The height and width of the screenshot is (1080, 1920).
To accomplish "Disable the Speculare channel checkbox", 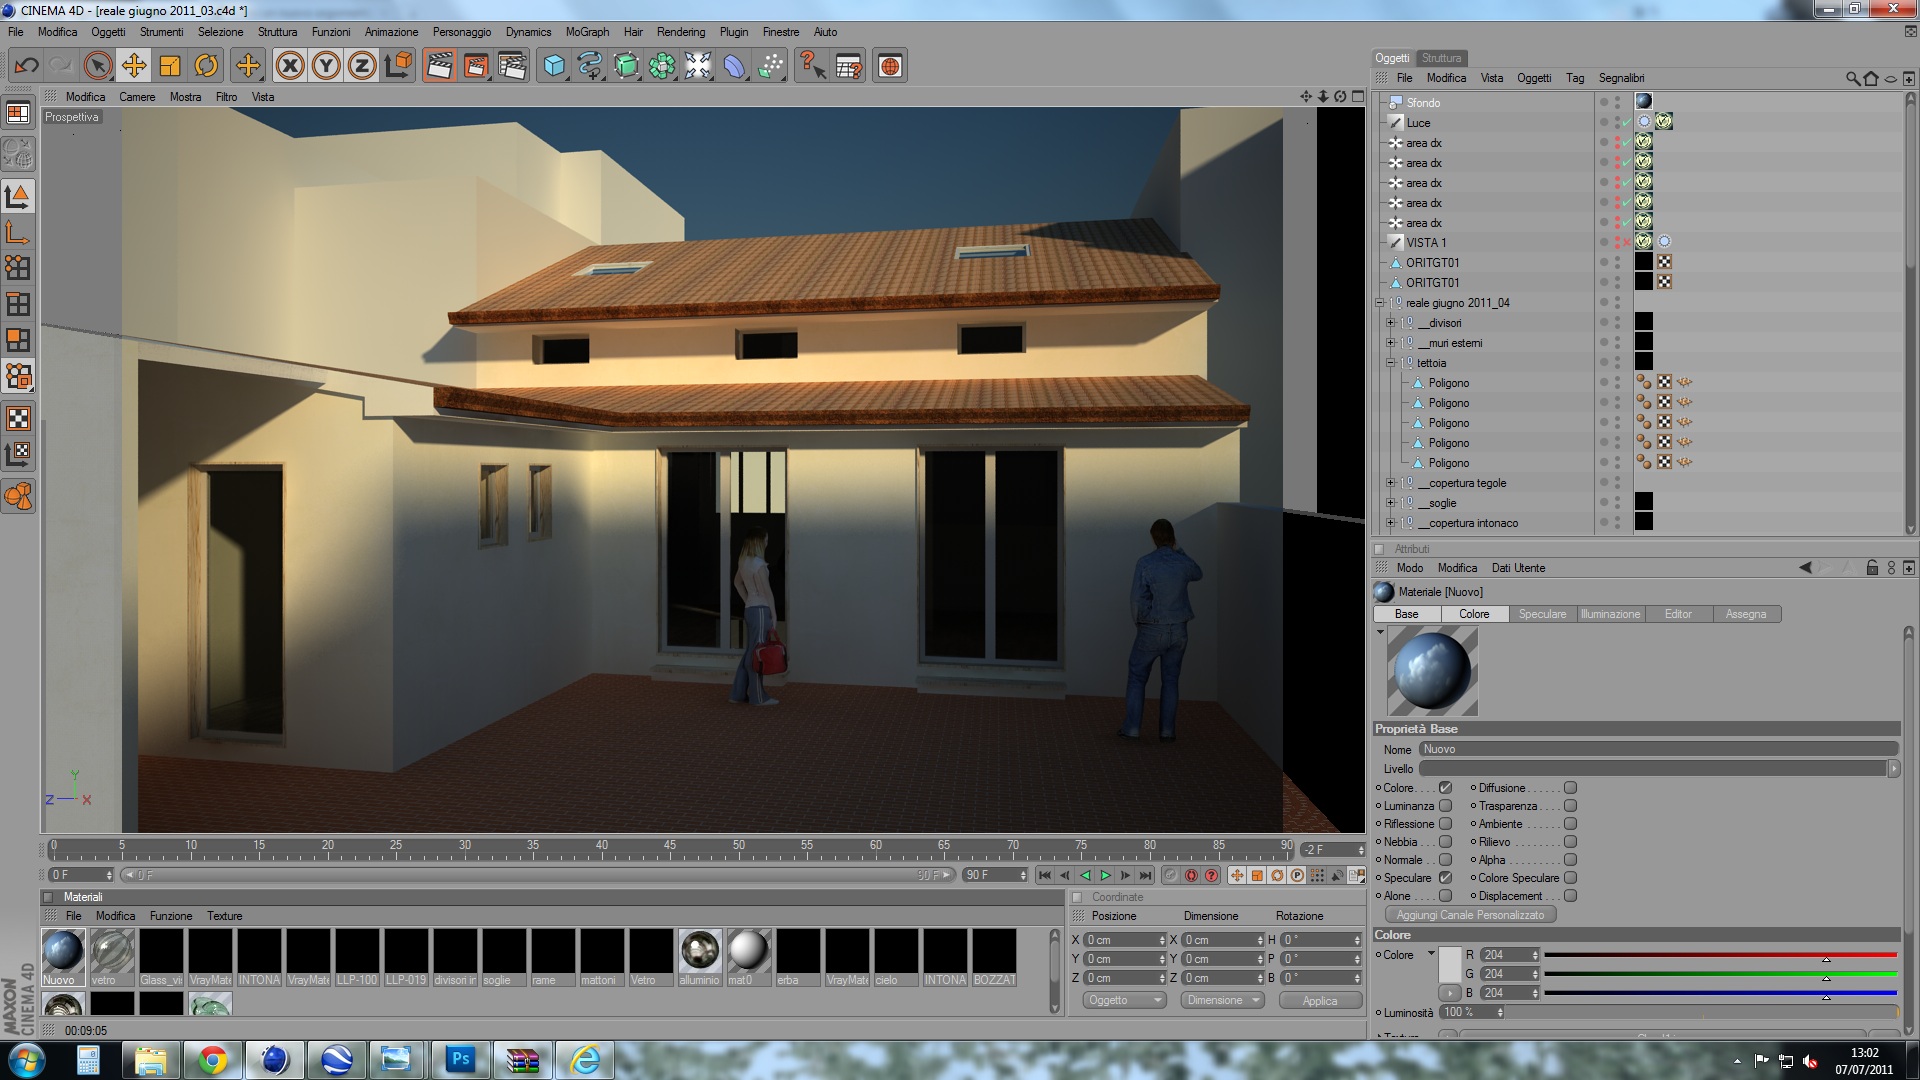I will coord(1445,878).
